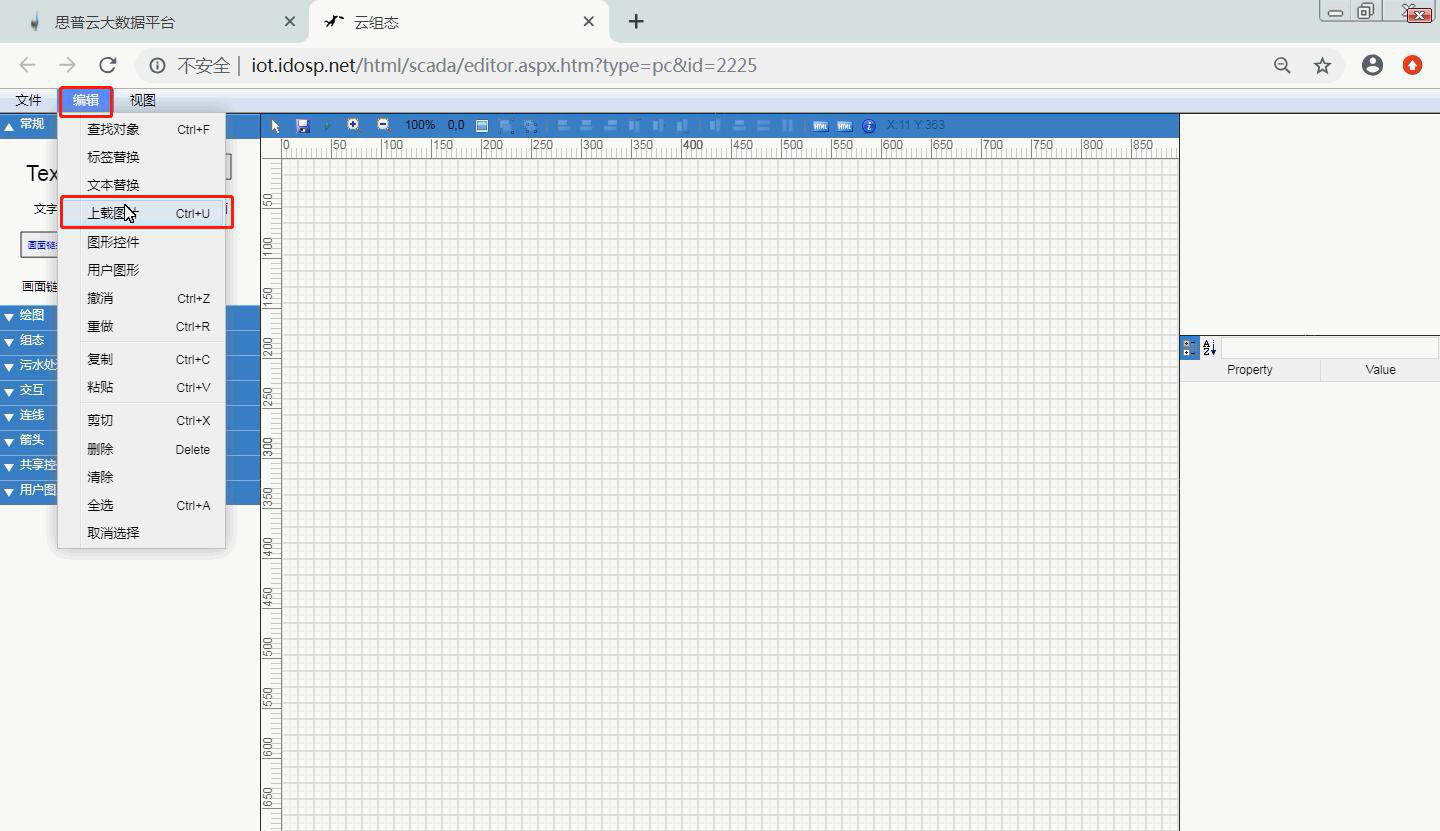Click the save floppy disk icon
This screenshot has height=831, width=1440.
302,126
